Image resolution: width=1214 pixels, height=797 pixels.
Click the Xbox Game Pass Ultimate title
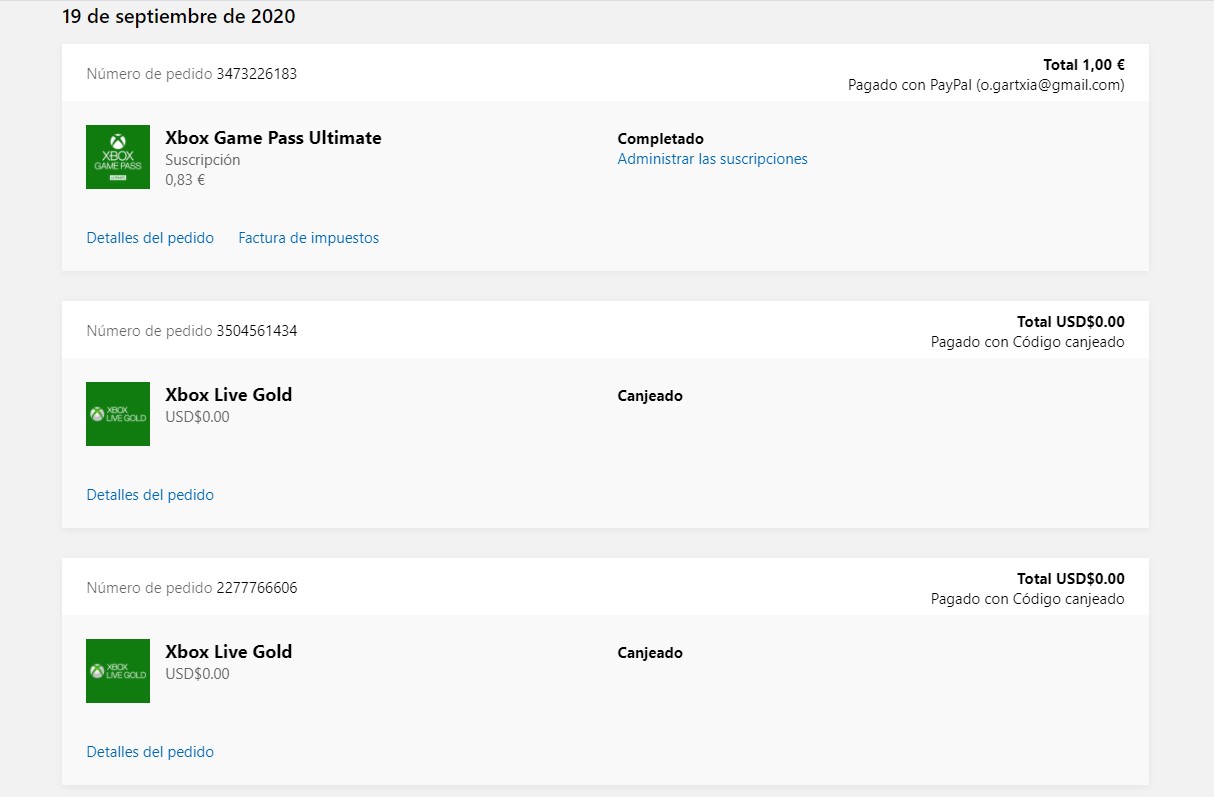coord(273,138)
